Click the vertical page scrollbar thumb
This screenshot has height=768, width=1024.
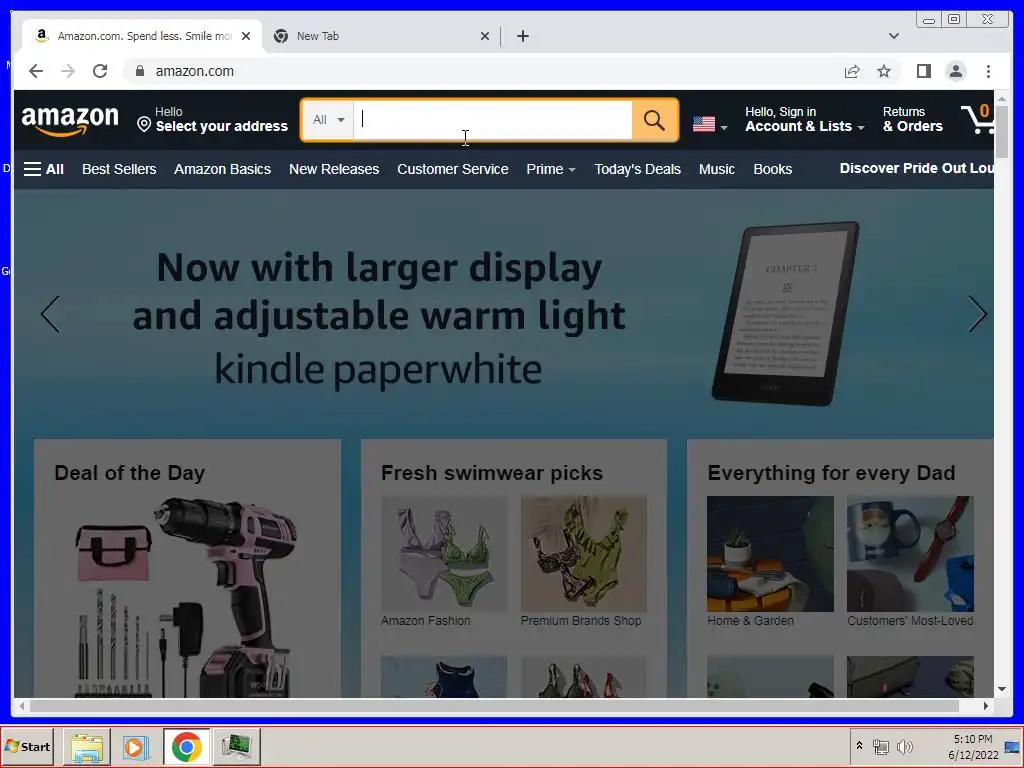(x=1002, y=131)
